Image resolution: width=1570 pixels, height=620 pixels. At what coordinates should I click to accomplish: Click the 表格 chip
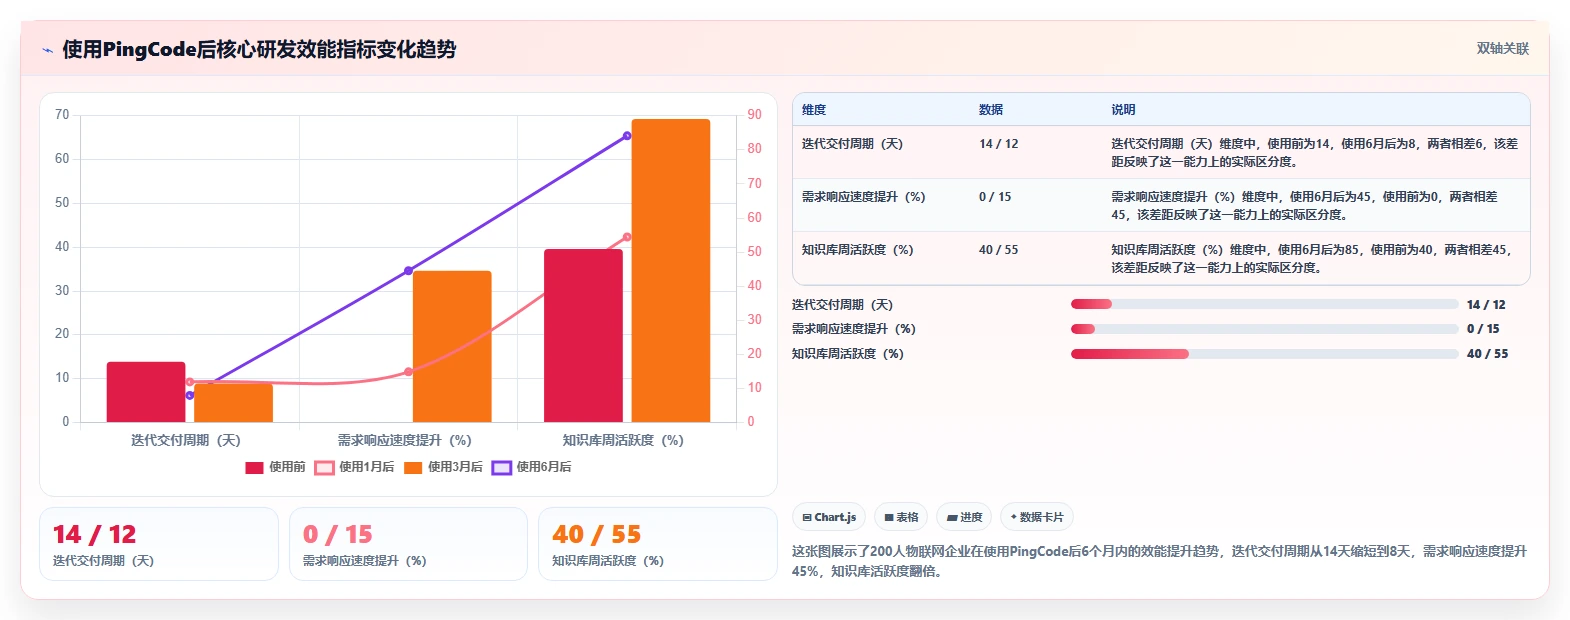[x=901, y=517]
